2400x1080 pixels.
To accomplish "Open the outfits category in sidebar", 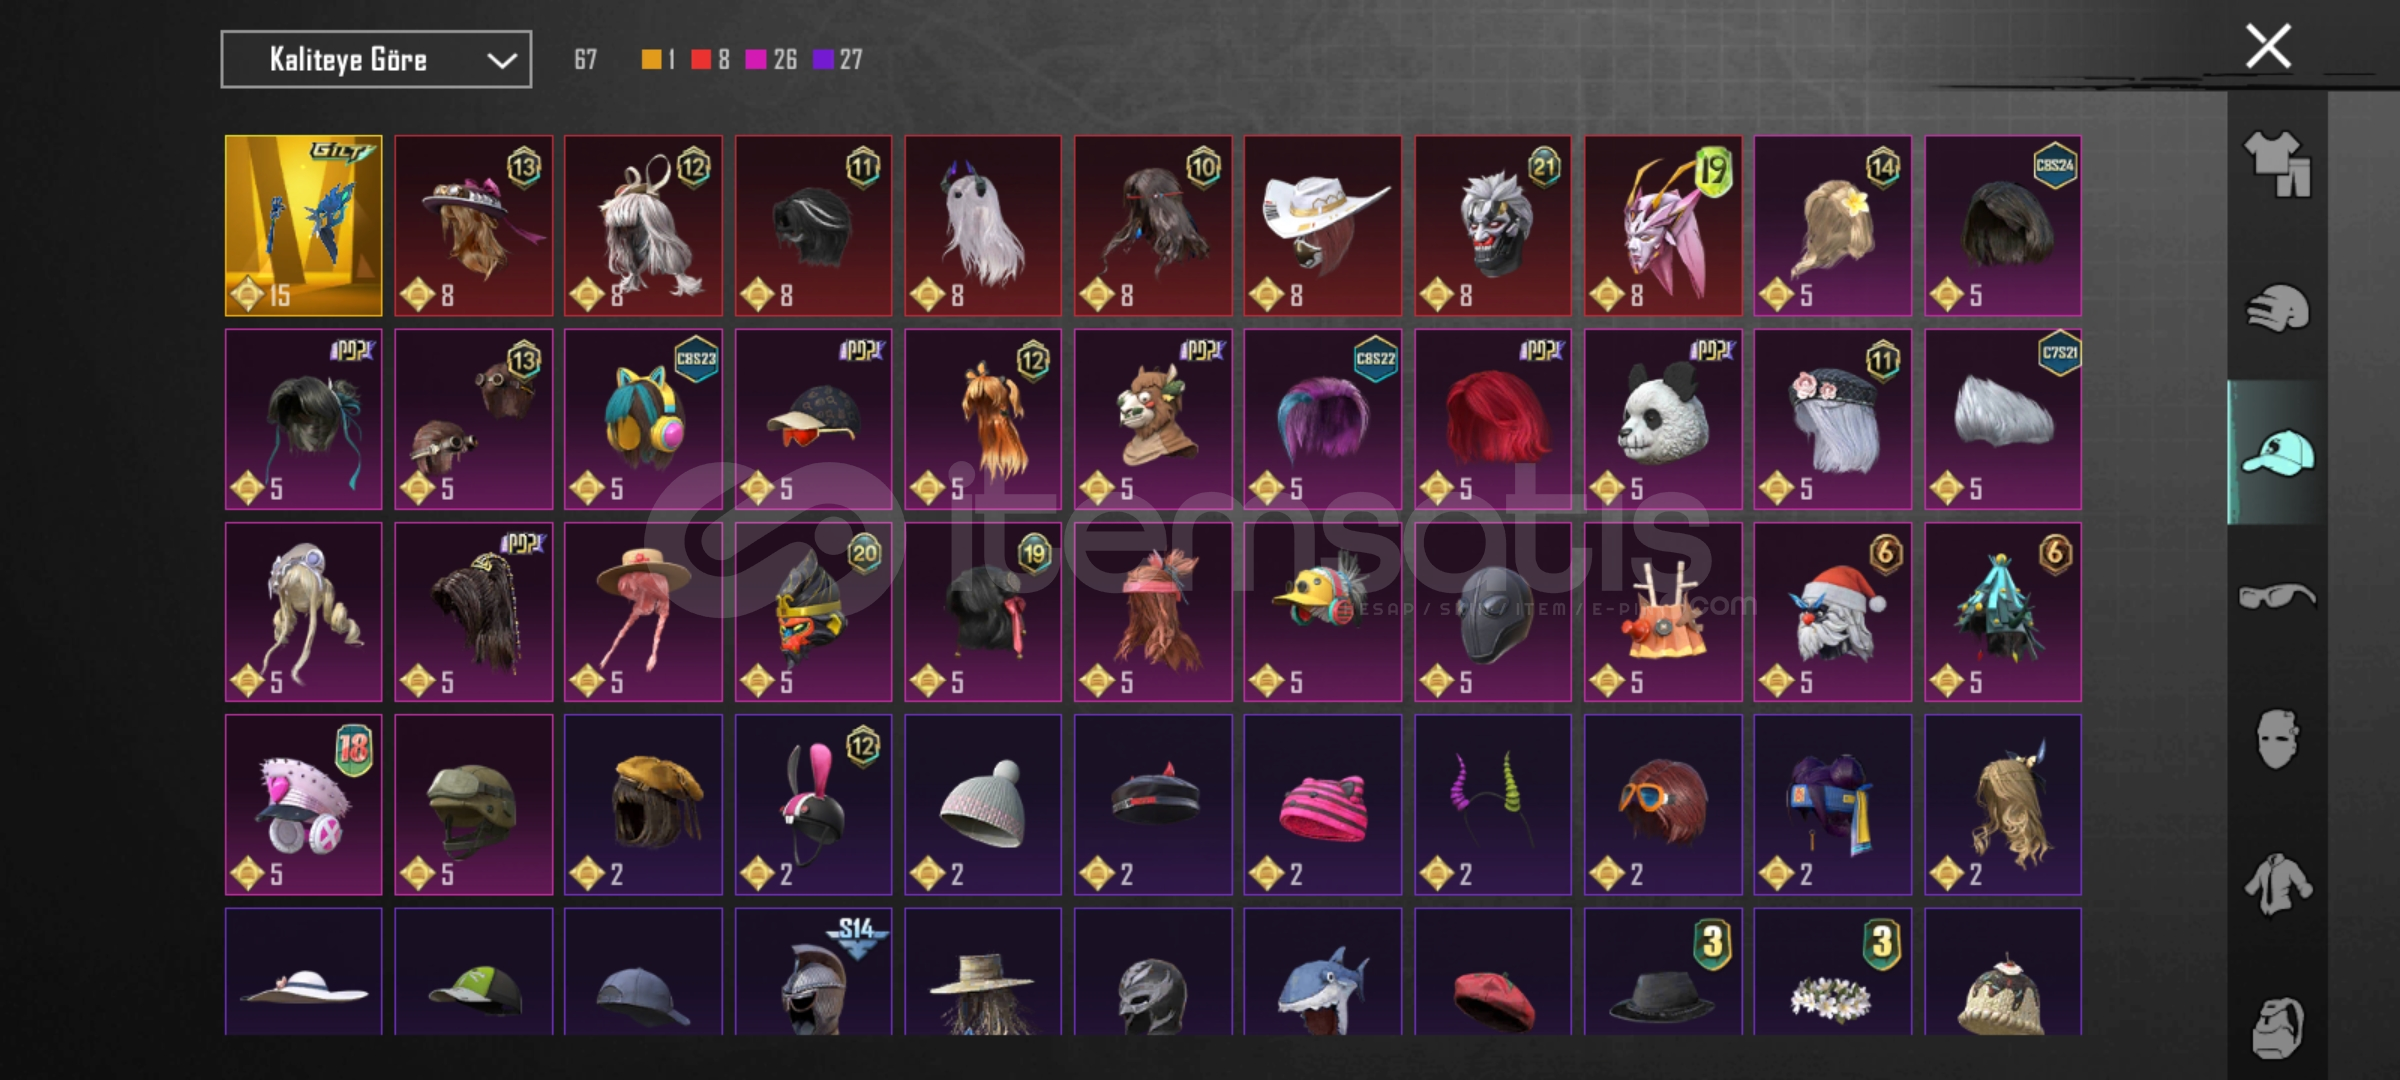I will (x=2277, y=164).
